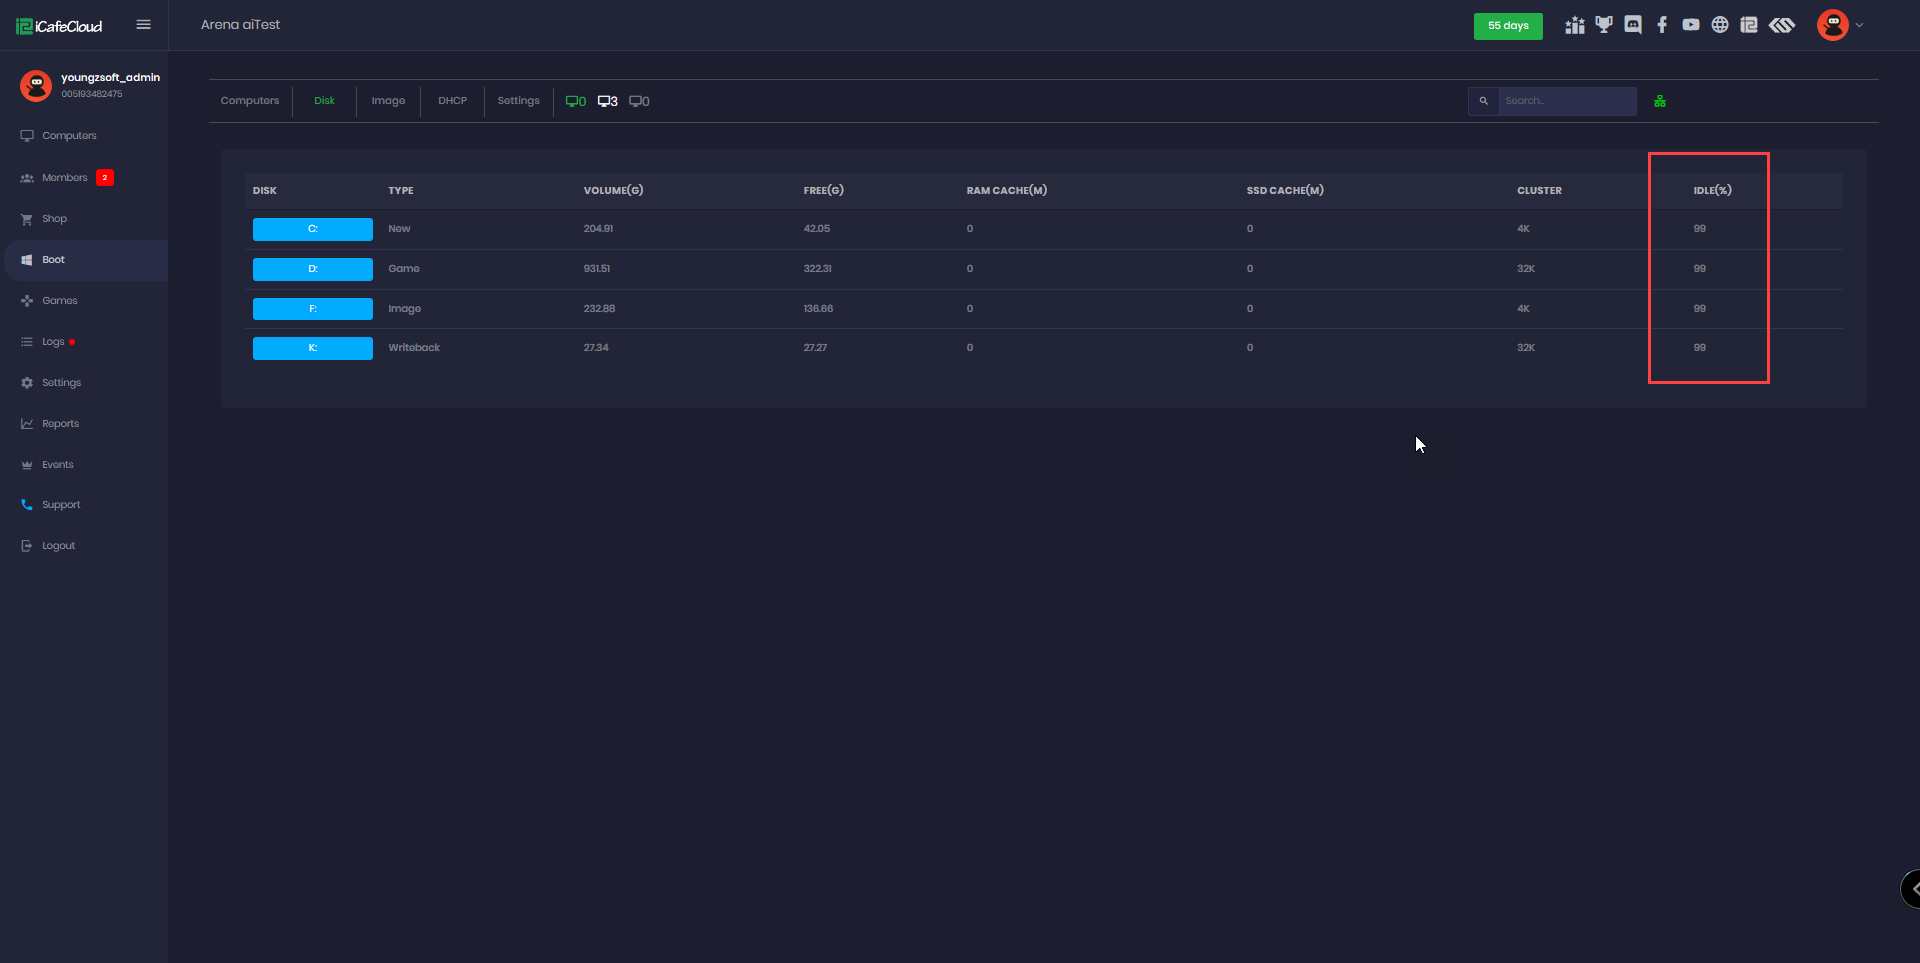Image resolution: width=1920 pixels, height=963 pixels.
Task: Select the C: disk button
Action: 312,229
